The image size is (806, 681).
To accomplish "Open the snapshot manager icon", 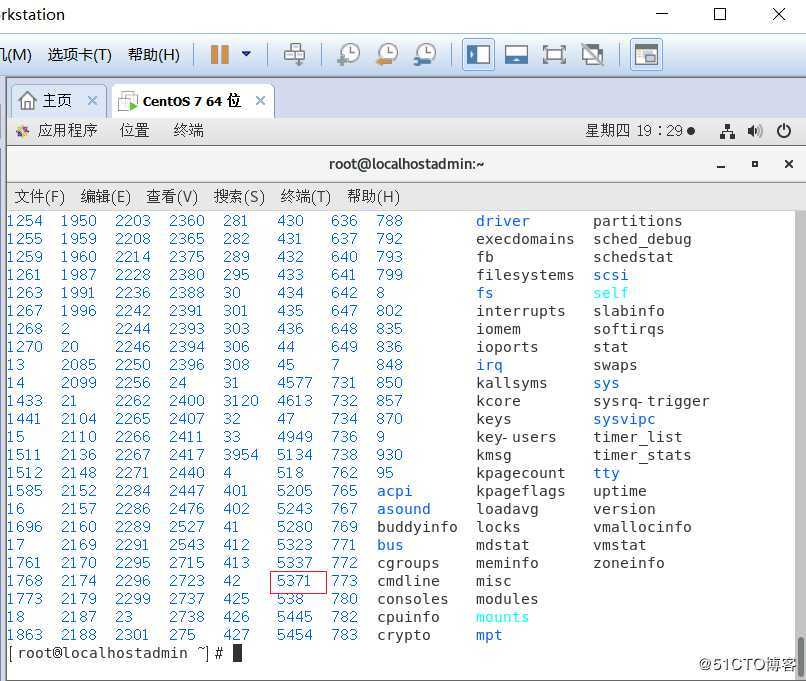I will point(425,54).
